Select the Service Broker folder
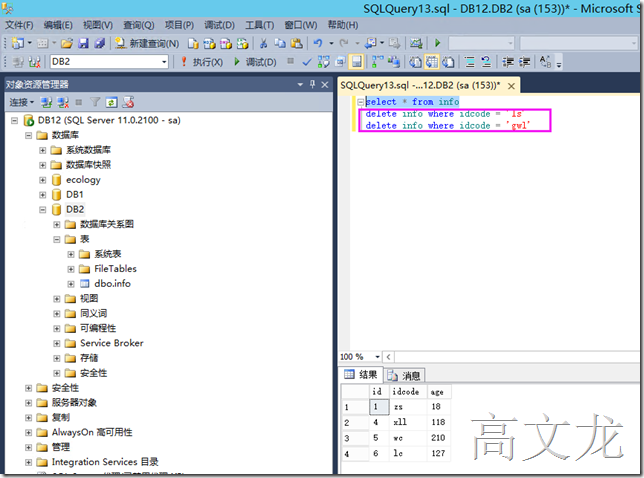The width and height of the screenshot is (644, 478). pos(112,343)
